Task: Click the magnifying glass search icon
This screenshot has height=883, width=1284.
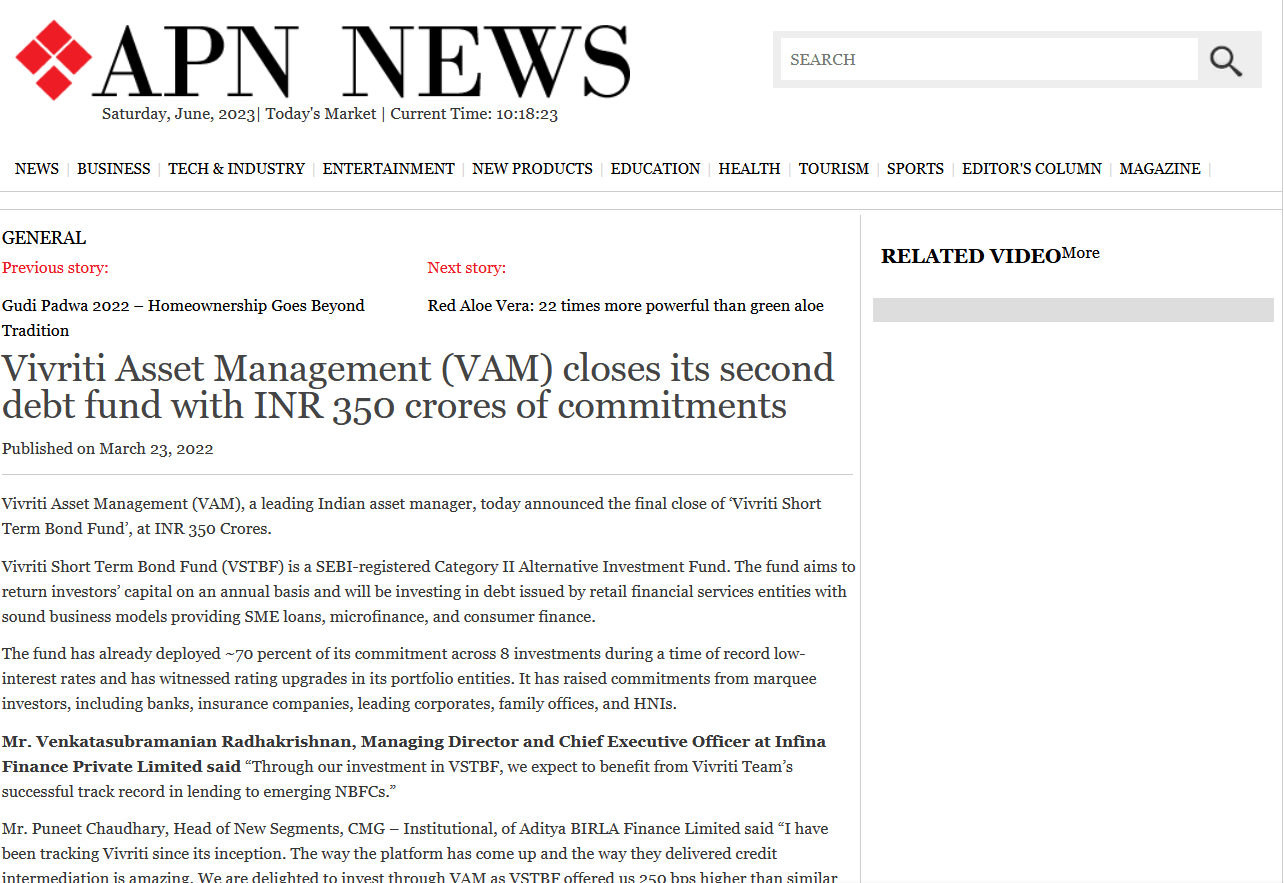Action: [x=1225, y=60]
